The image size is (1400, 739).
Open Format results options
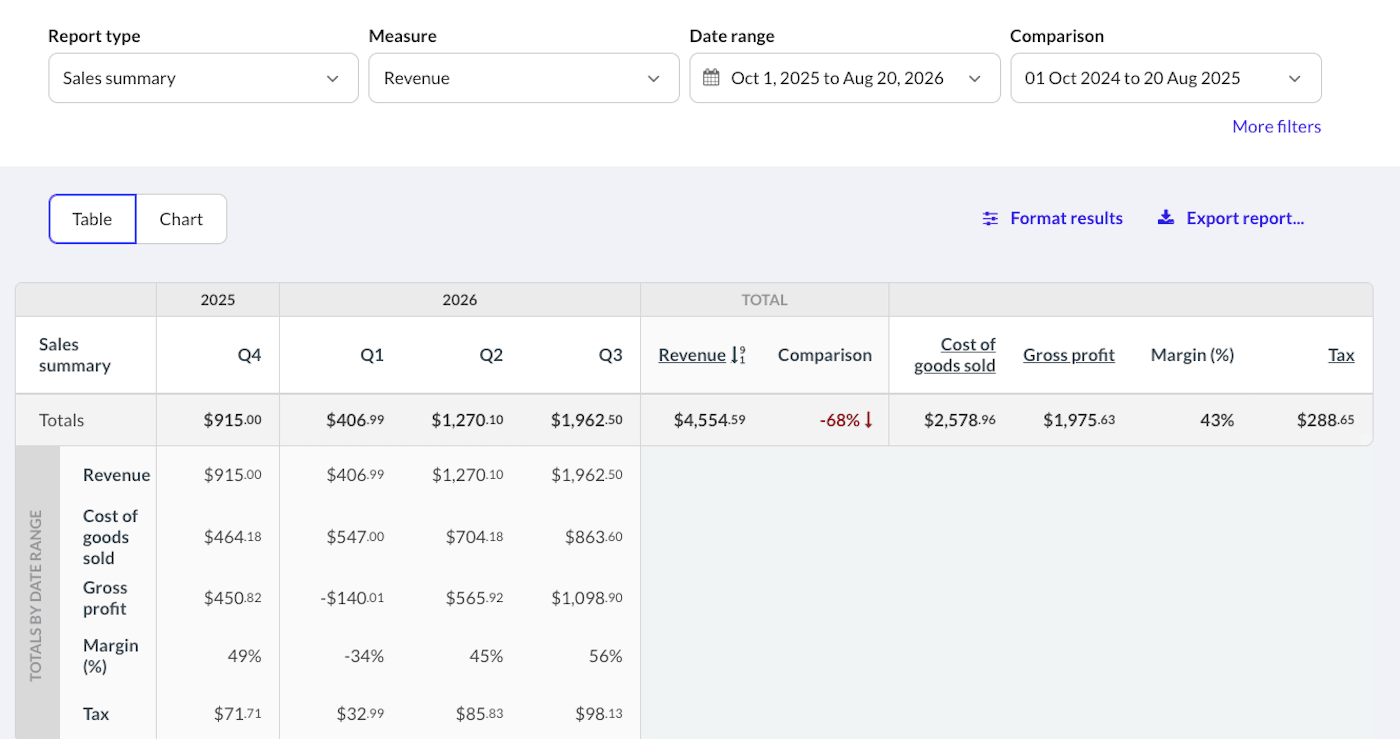[x=1053, y=218]
